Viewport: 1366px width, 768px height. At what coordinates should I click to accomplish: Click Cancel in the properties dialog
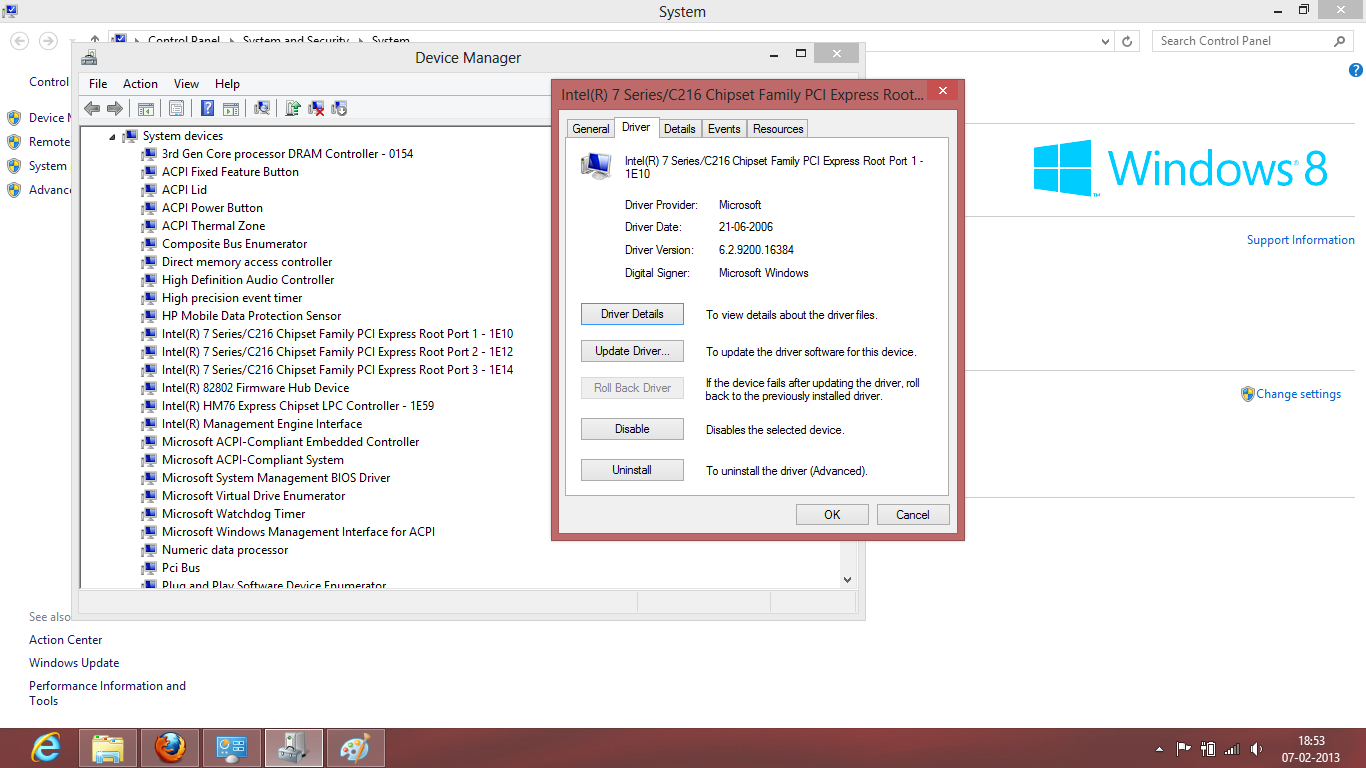coord(913,515)
